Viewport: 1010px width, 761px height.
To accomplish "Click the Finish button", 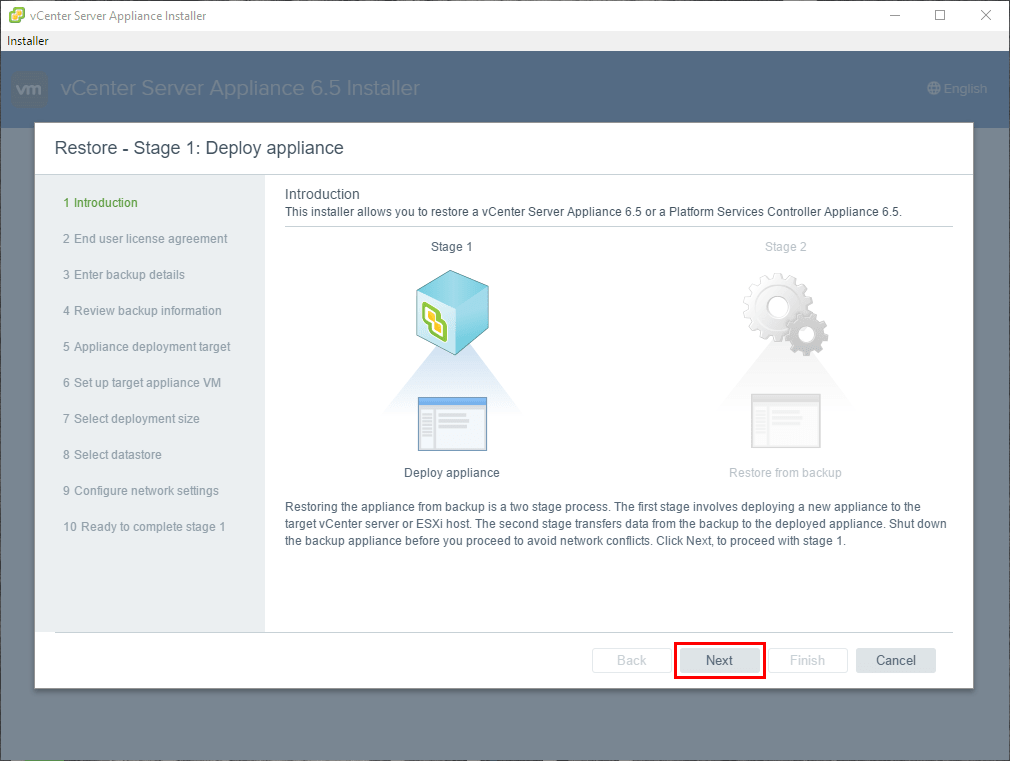I will pyautogui.click(x=808, y=660).
